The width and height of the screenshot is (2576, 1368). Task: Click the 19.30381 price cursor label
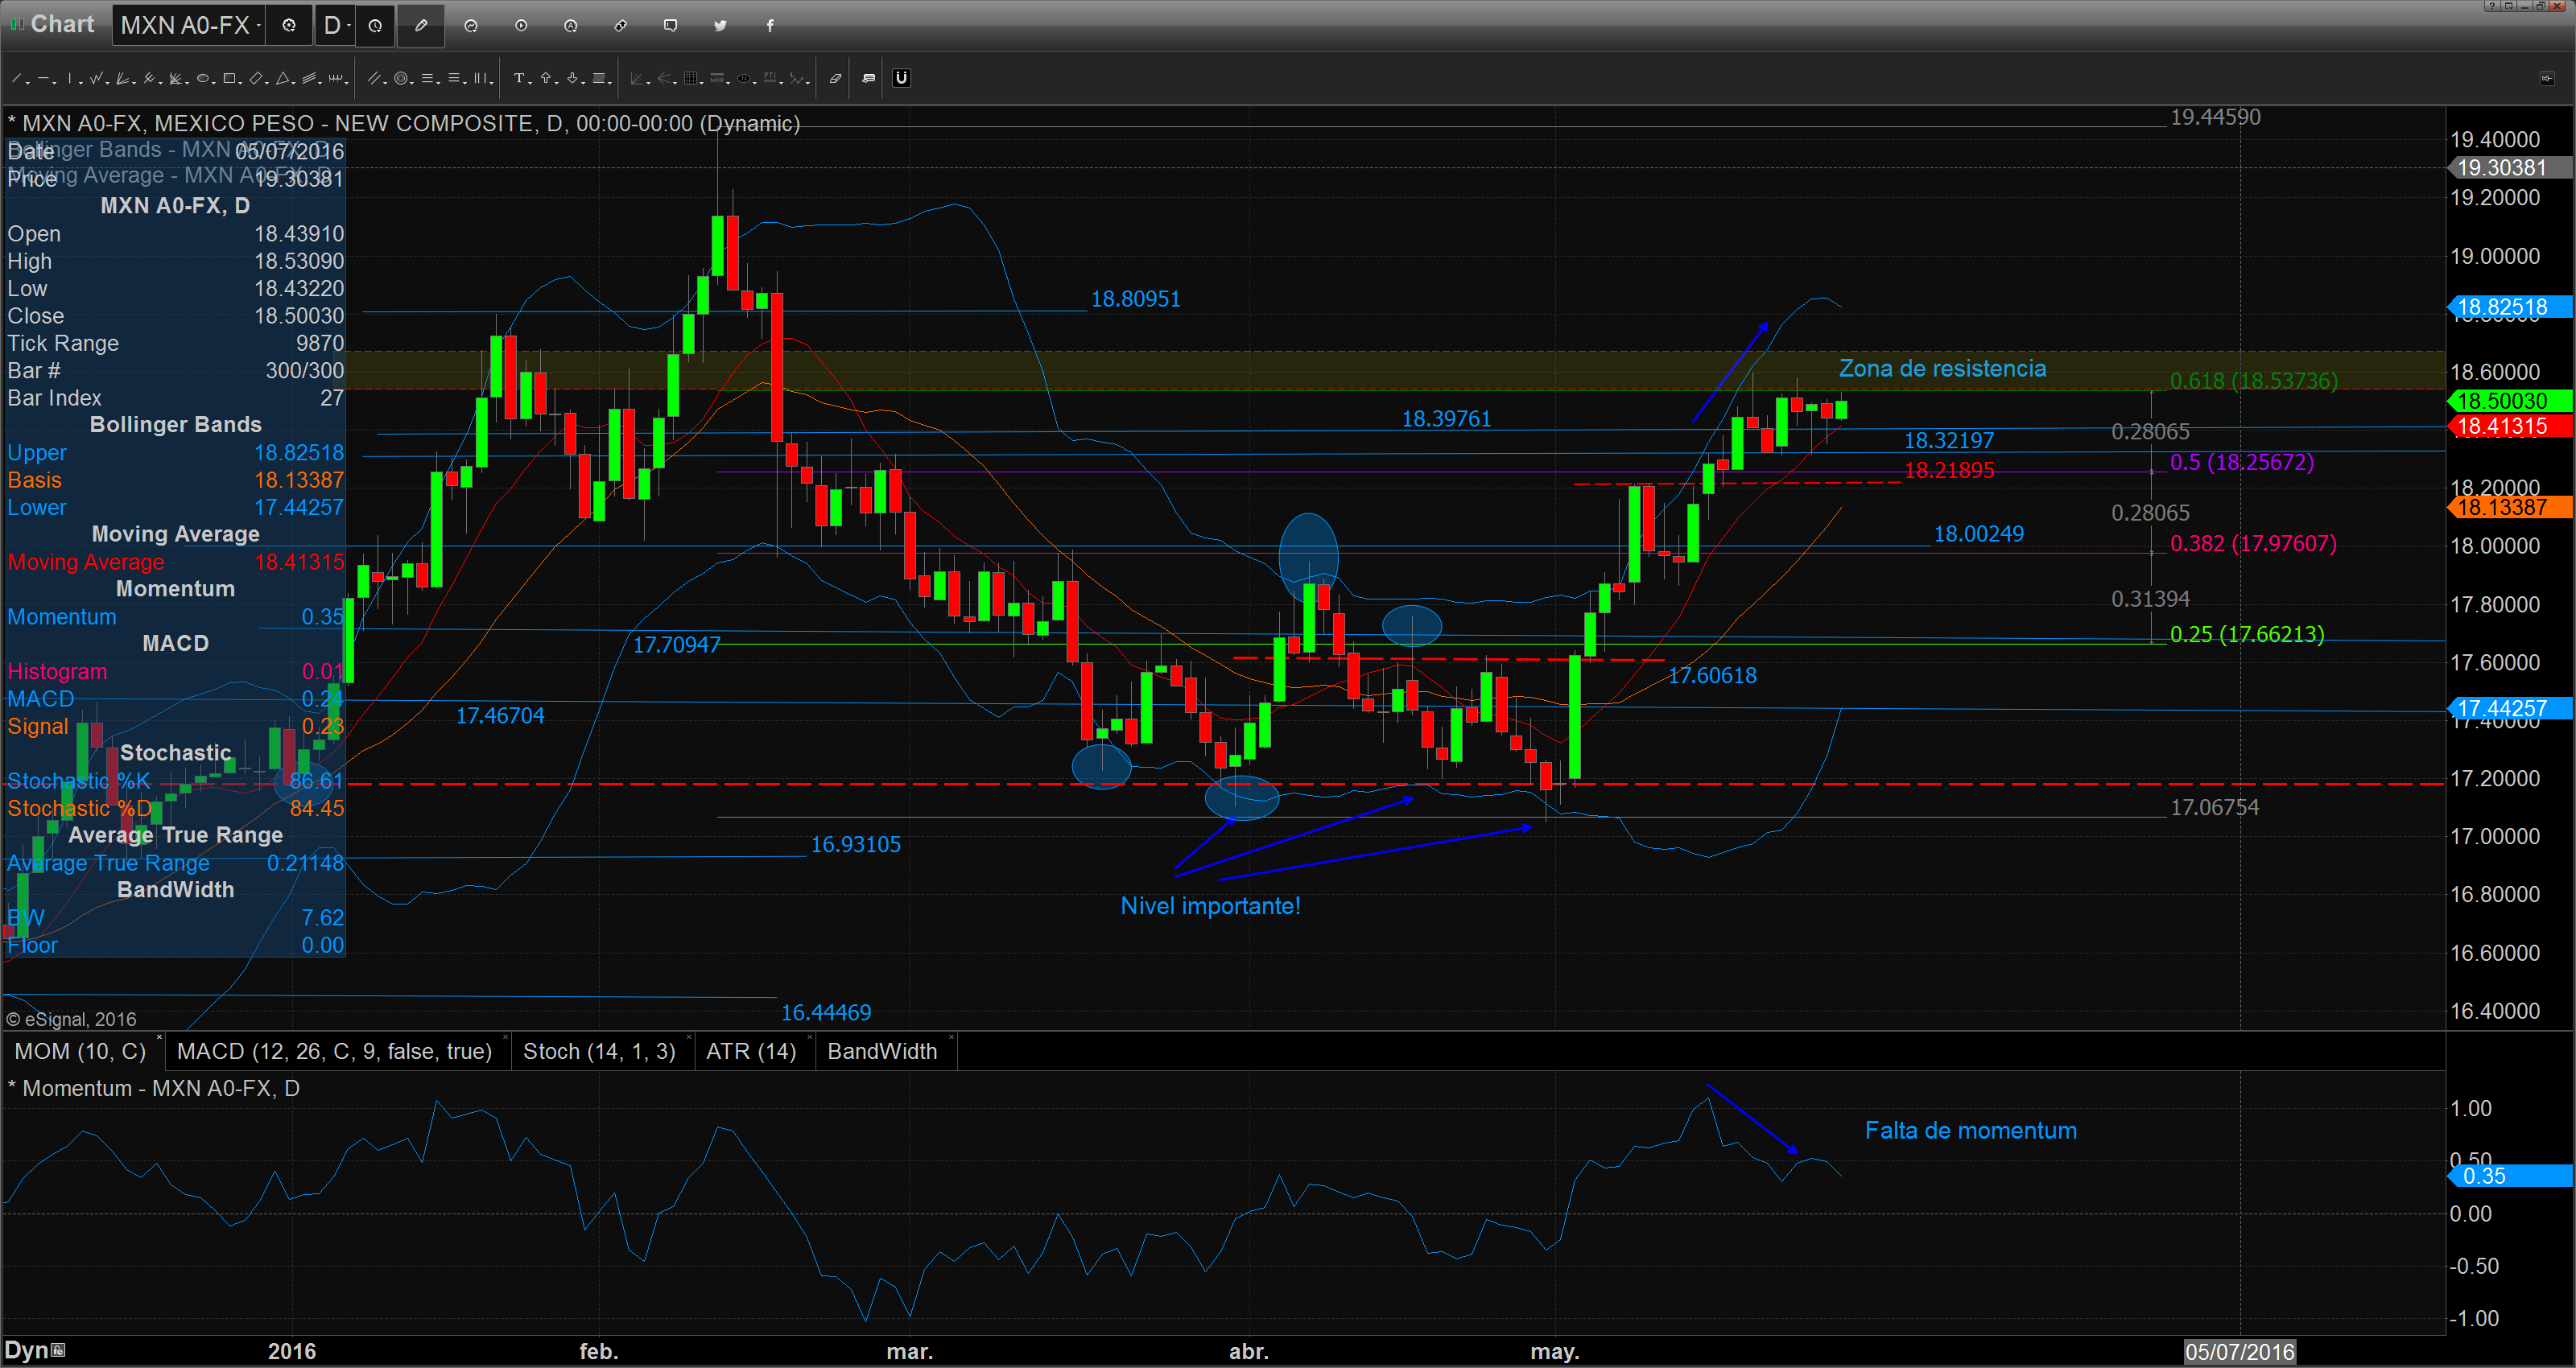coord(2510,168)
